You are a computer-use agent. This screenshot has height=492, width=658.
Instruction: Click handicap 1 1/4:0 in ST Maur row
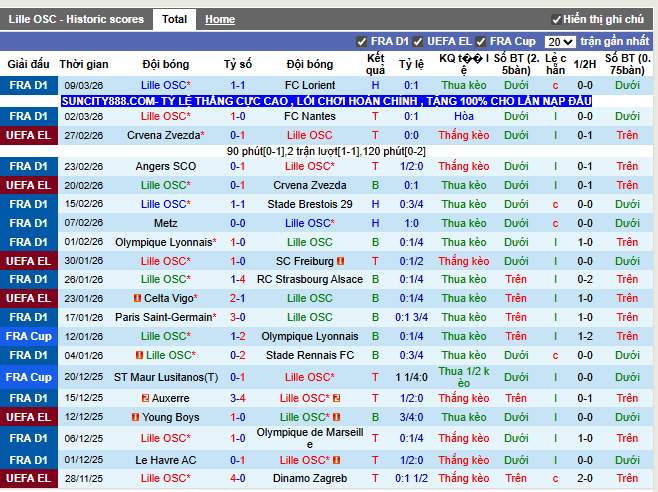[411, 377]
